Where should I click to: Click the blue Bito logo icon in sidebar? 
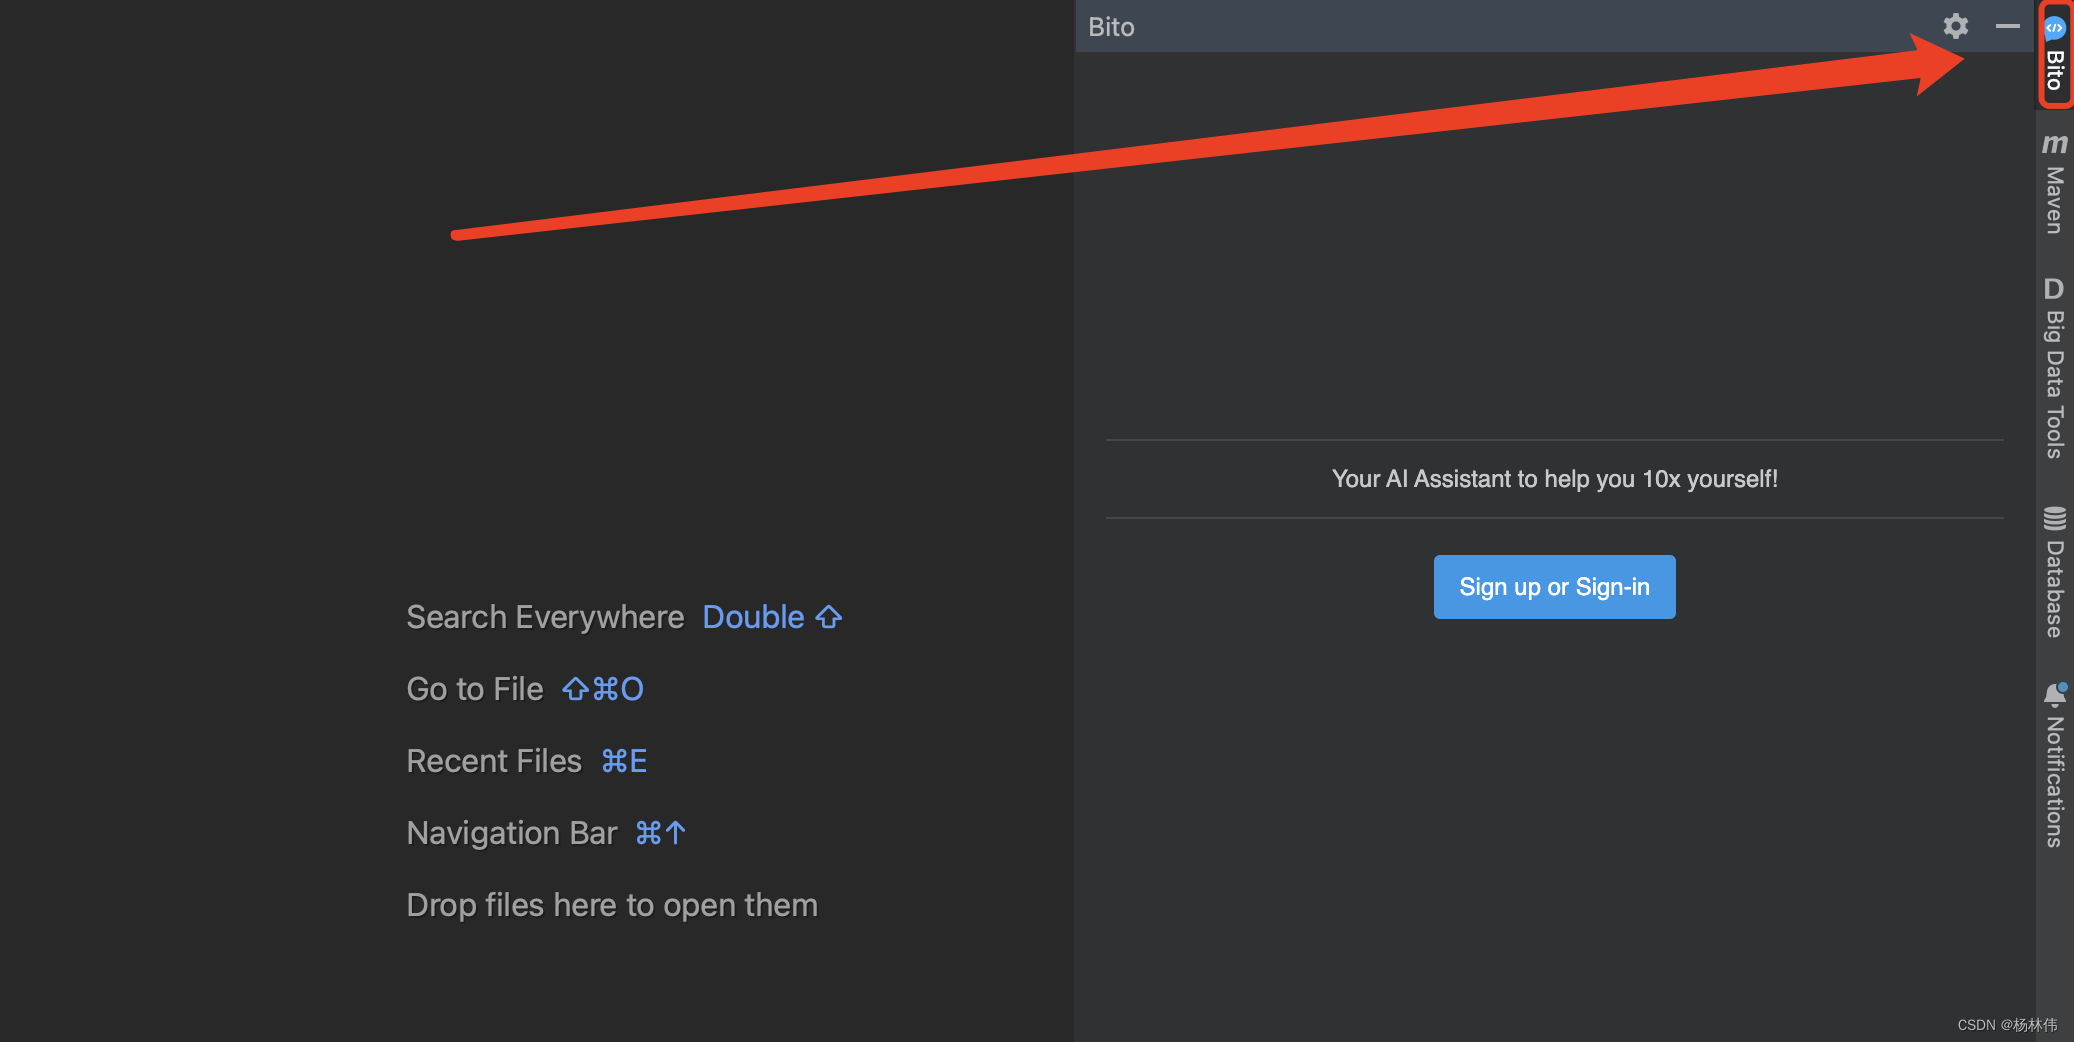pos(2055,27)
